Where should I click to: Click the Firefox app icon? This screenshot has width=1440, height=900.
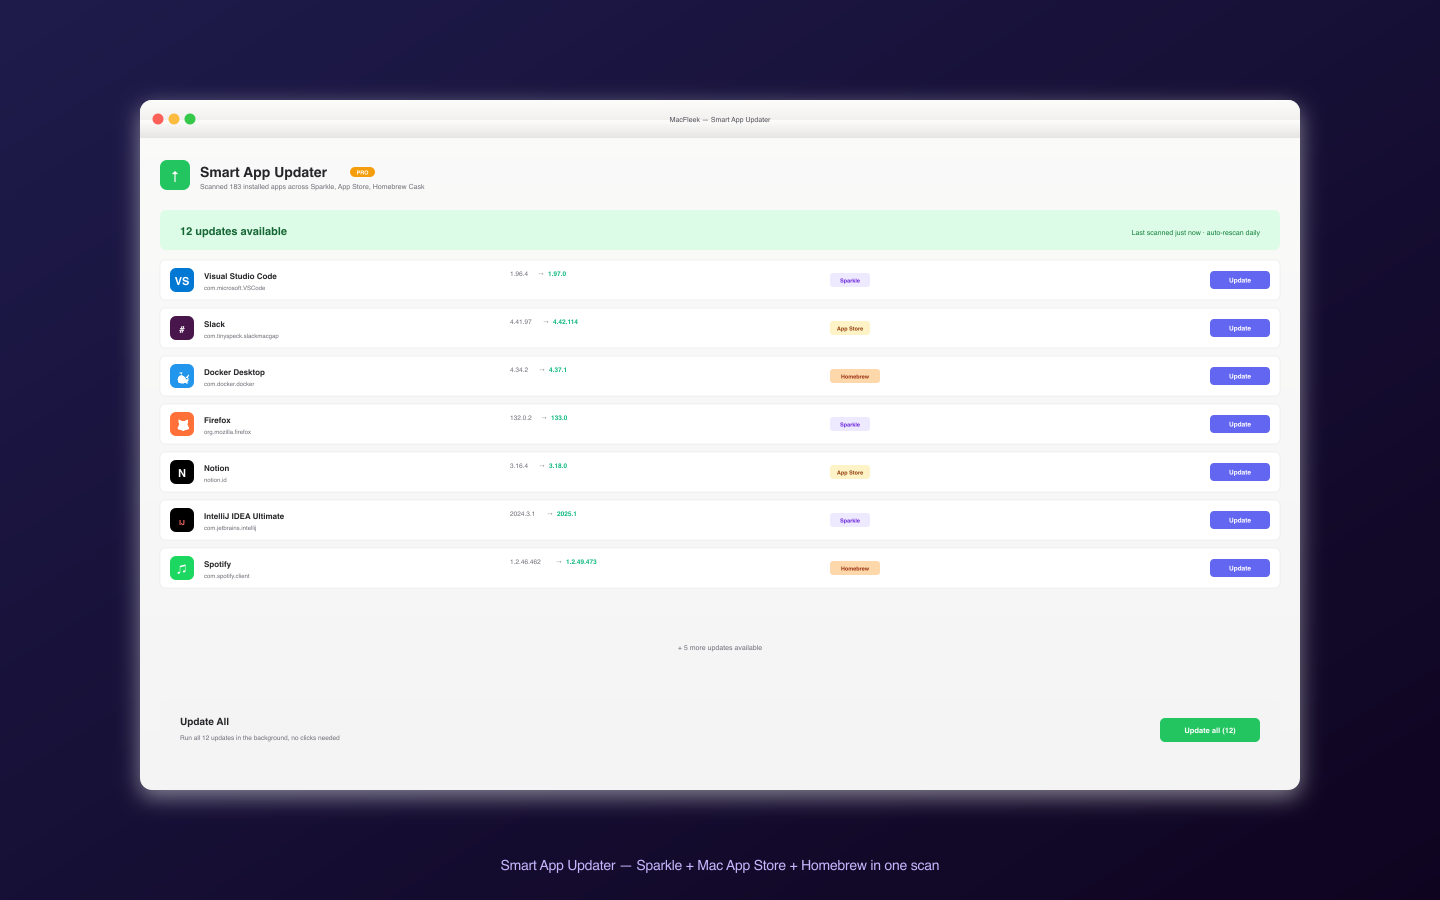pos(182,424)
